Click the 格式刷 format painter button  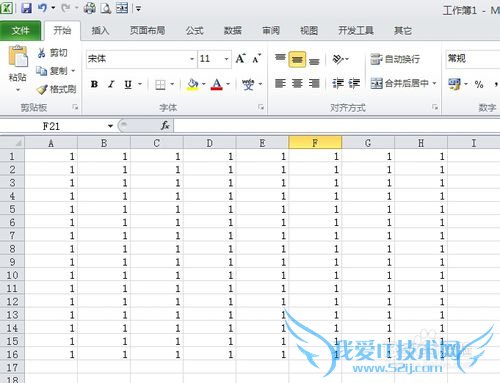click(56, 89)
